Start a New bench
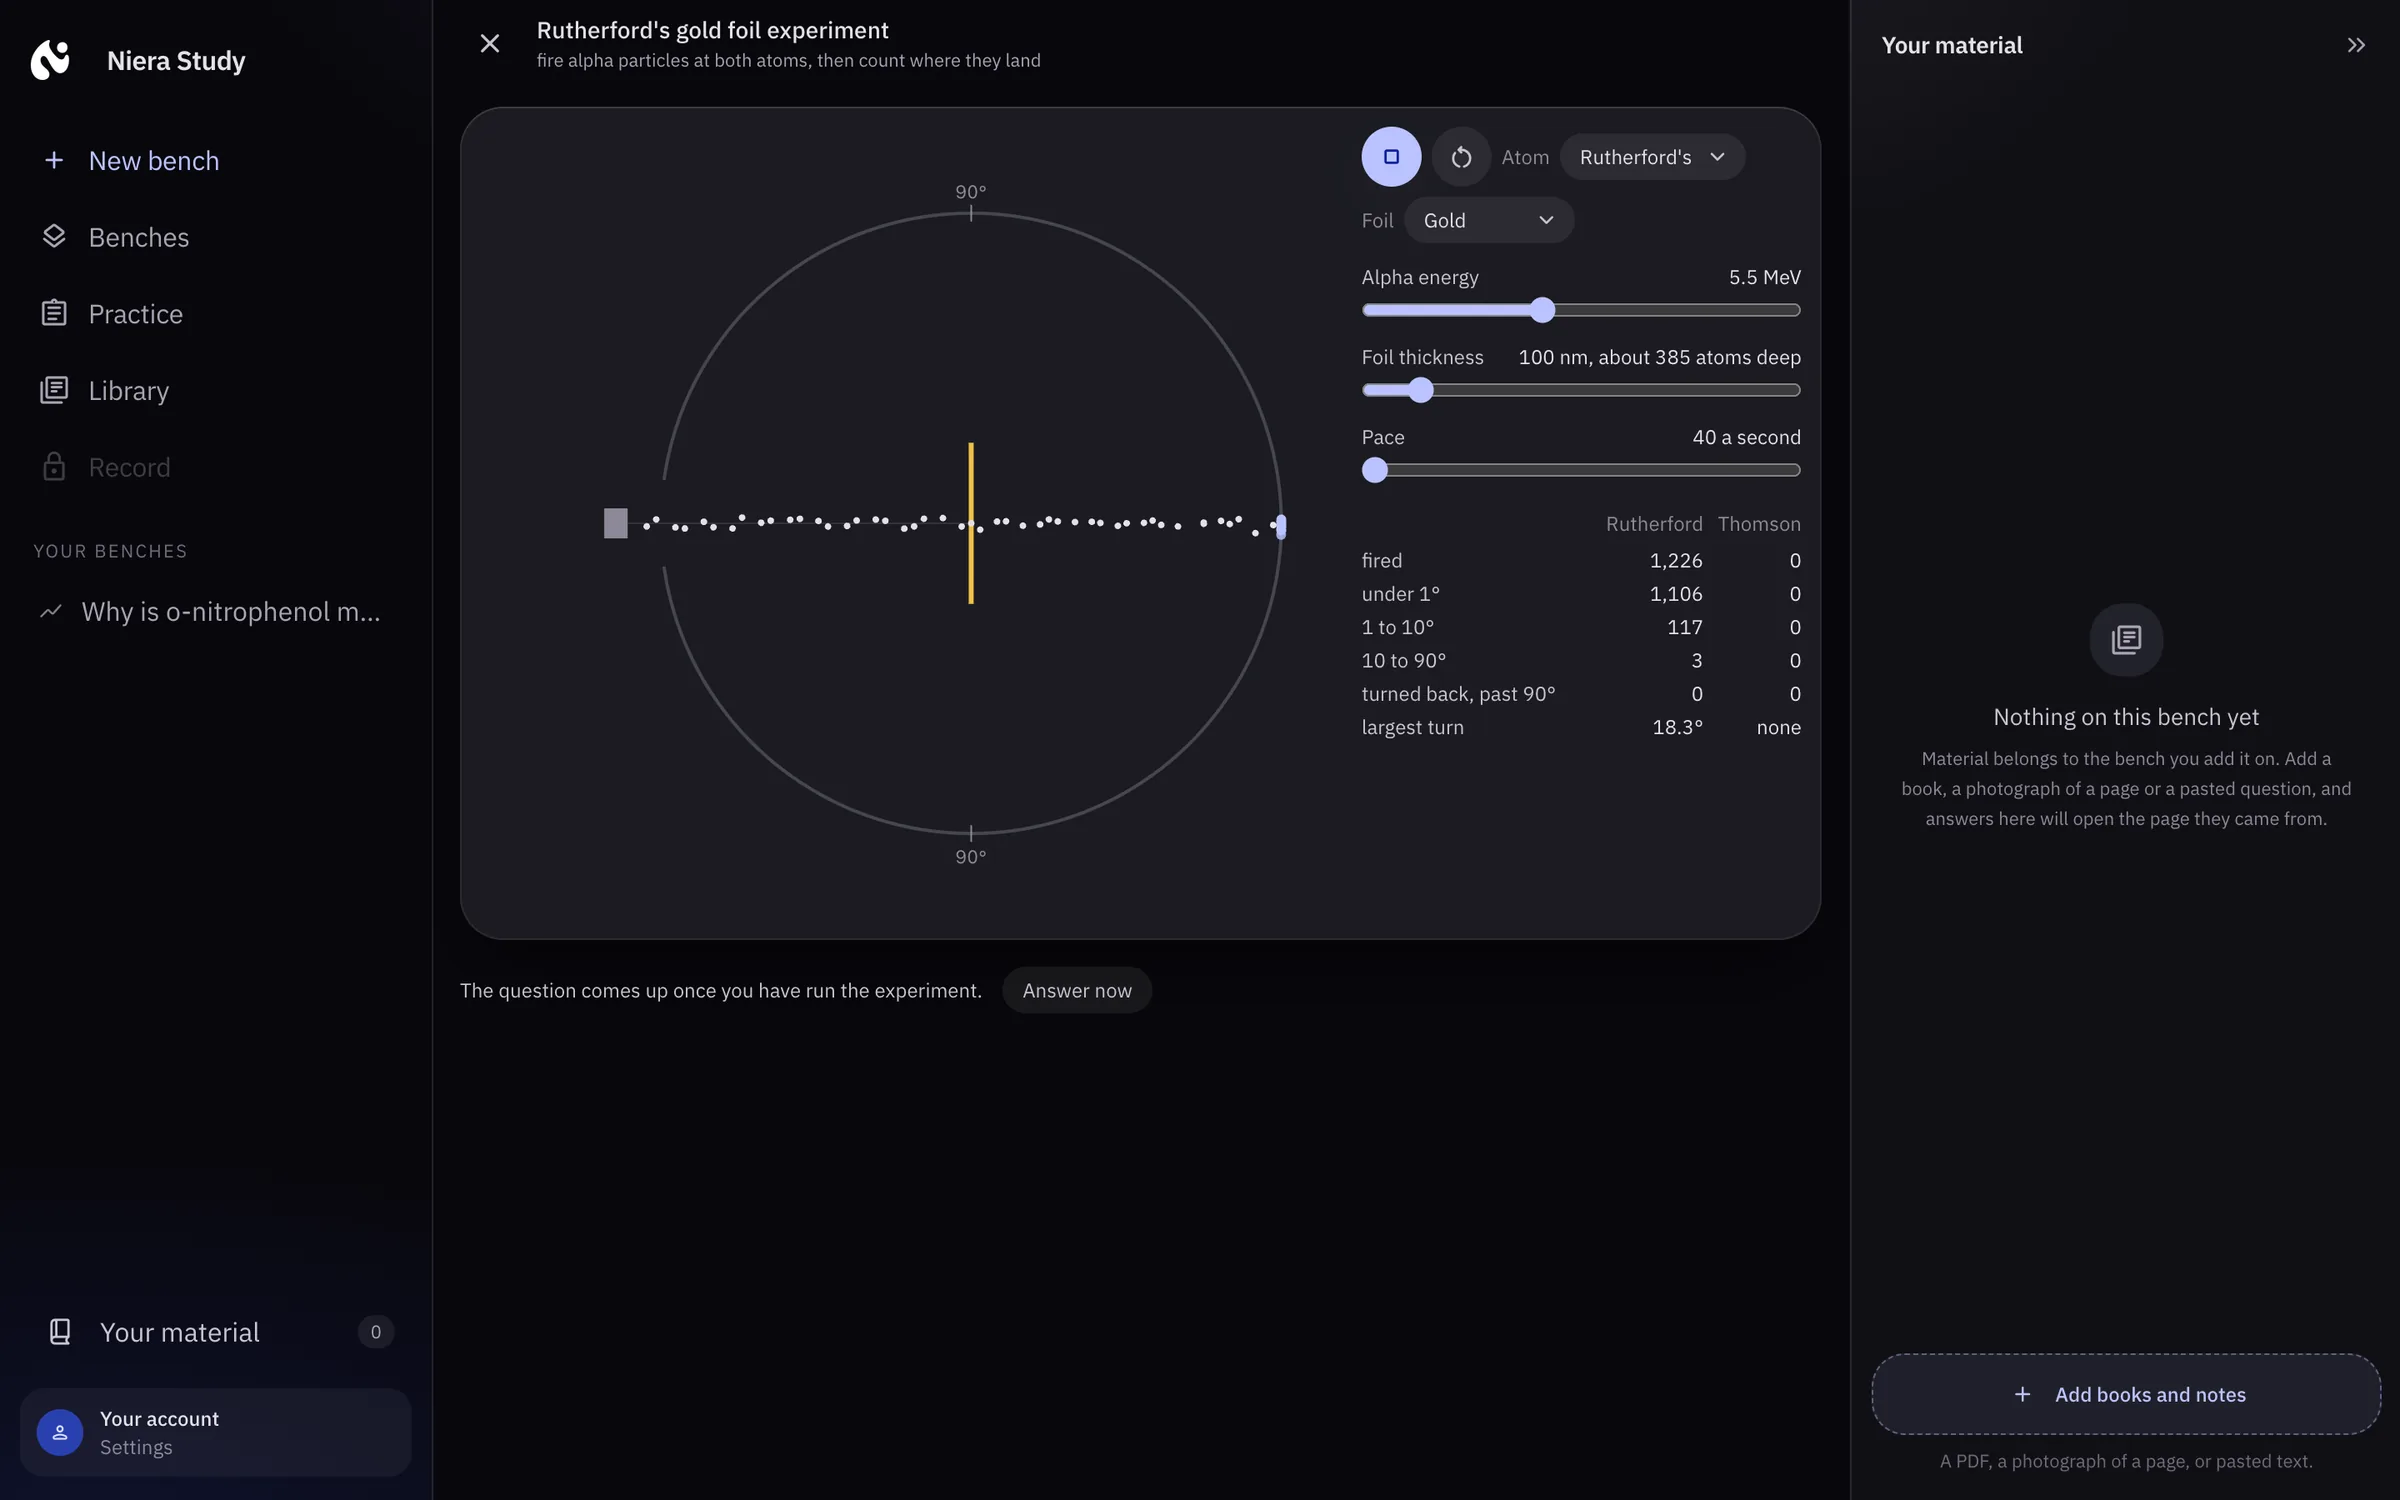Image resolution: width=2400 pixels, height=1500 pixels. point(216,161)
